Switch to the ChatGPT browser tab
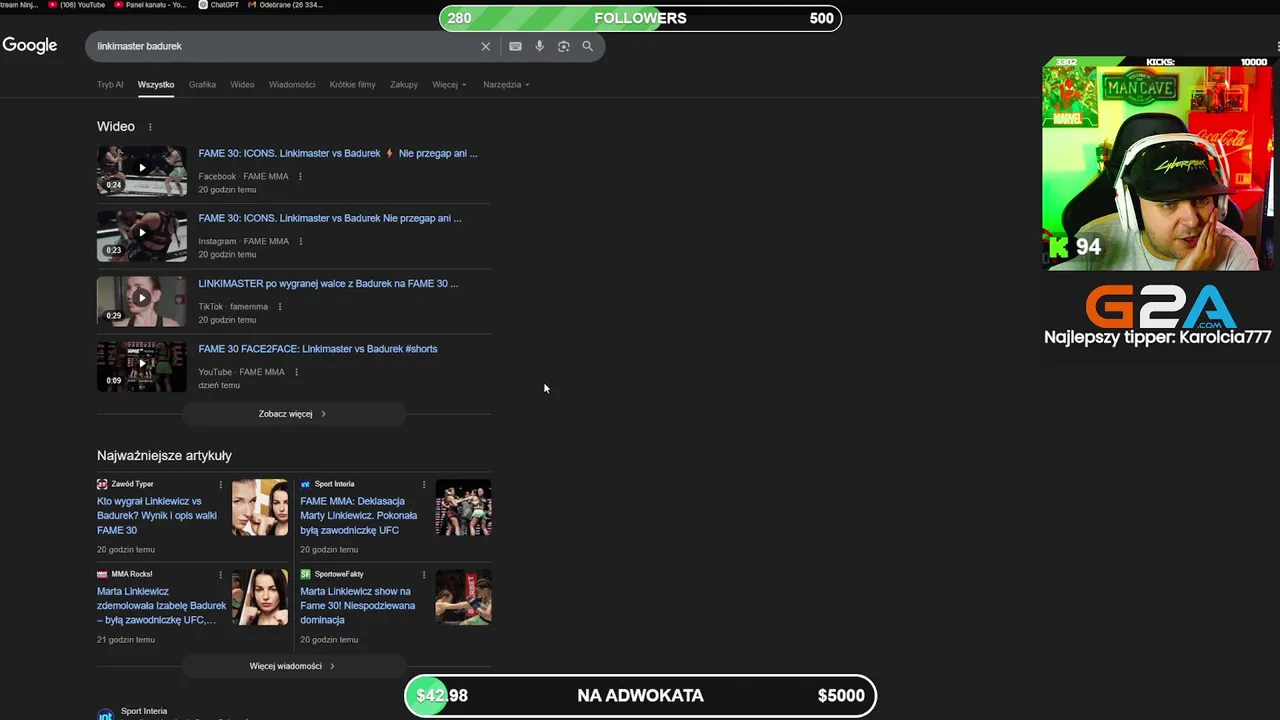Viewport: 1280px width, 720px height. pyautogui.click(x=219, y=5)
